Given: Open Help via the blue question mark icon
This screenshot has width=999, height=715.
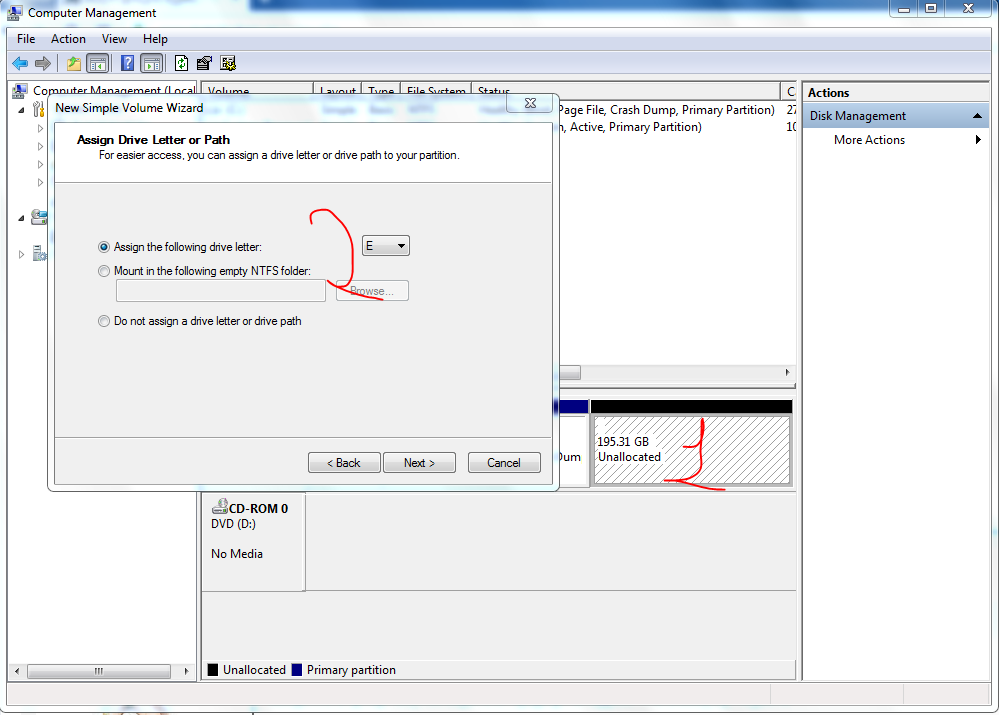Looking at the screenshot, I should pyautogui.click(x=127, y=63).
